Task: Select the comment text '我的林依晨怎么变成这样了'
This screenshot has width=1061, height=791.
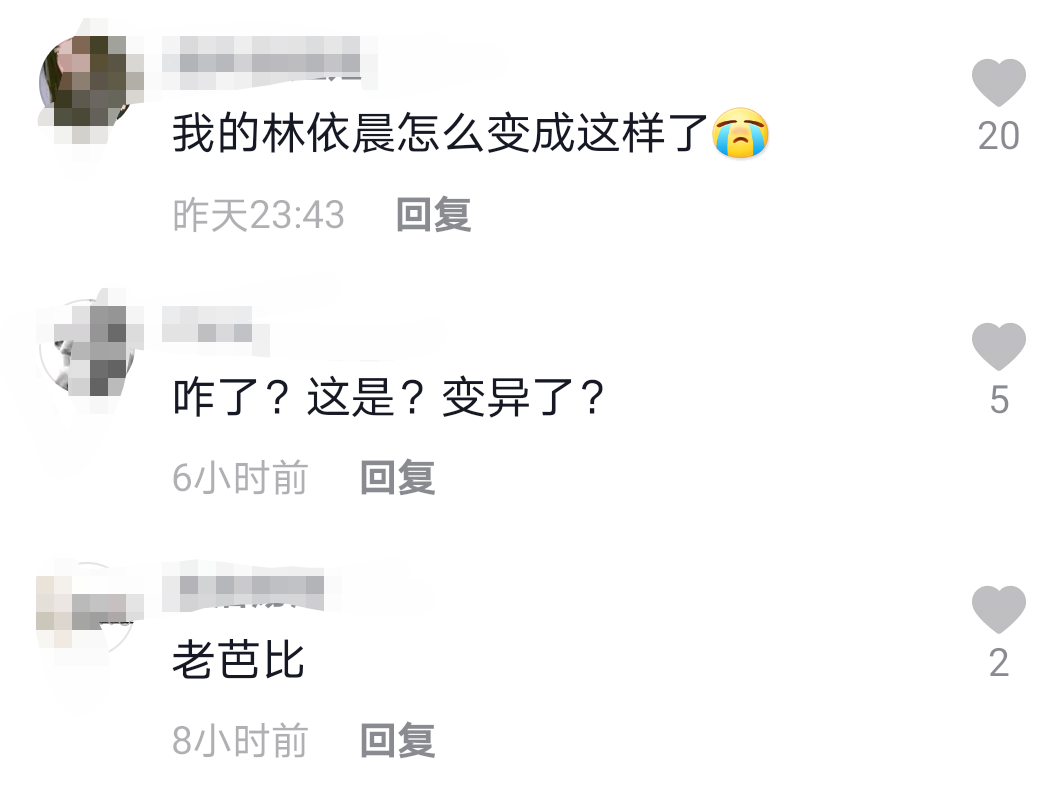Action: click(440, 133)
